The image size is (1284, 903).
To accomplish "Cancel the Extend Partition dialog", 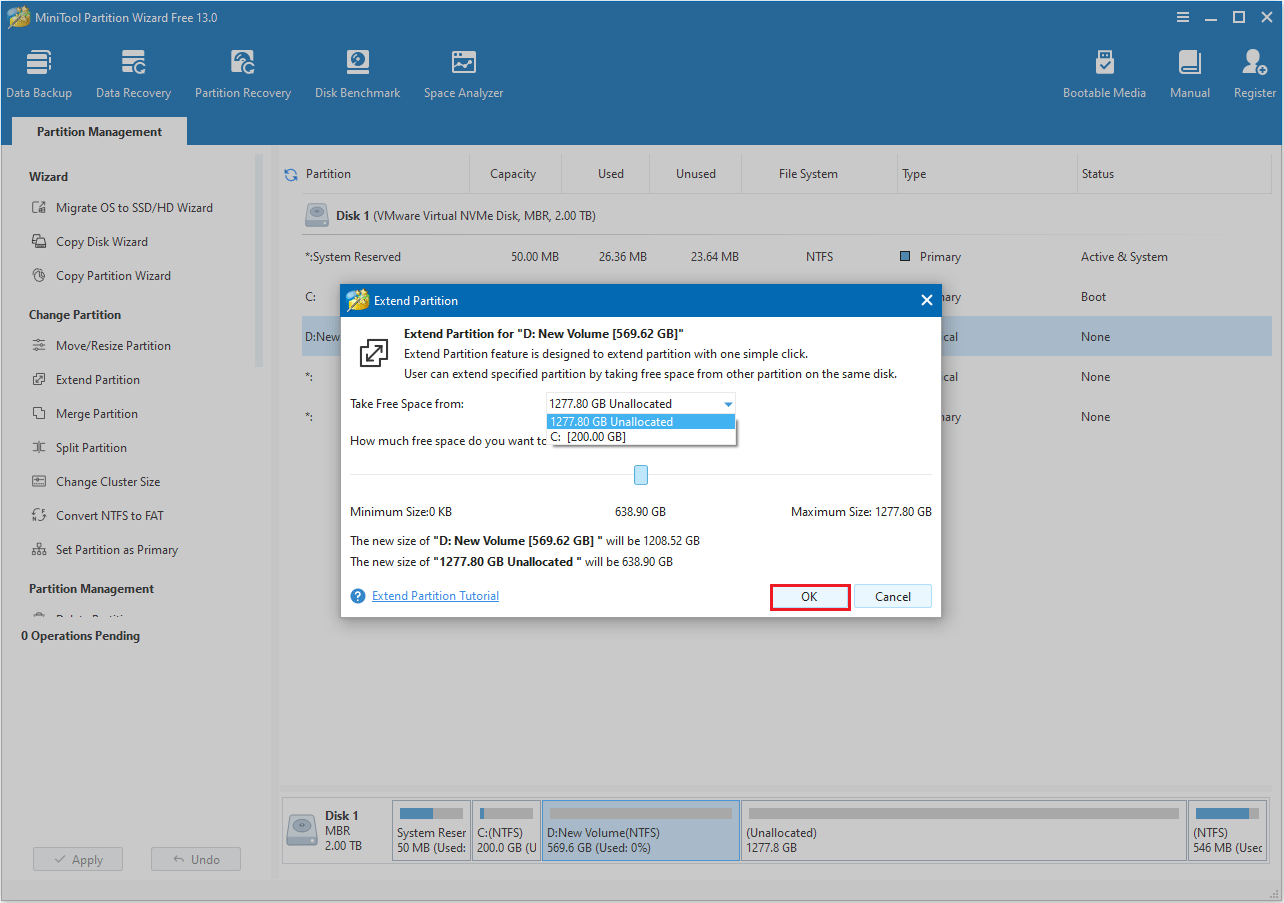I will (x=893, y=597).
